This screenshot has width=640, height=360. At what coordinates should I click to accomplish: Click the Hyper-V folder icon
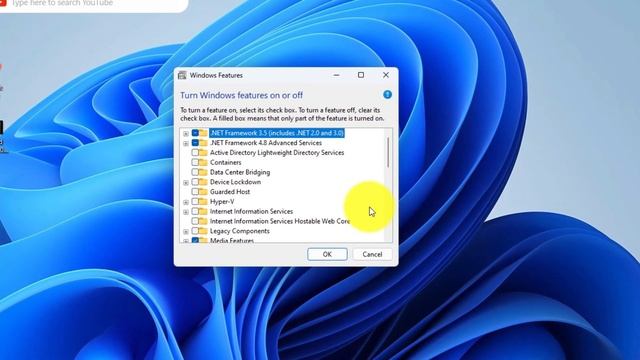click(203, 202)
